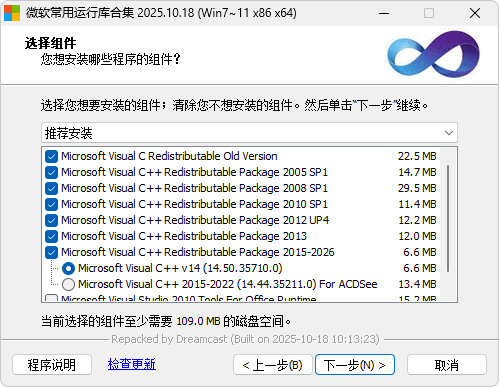The width and height of the screenshot is (499, 387).
Task: Click the Microsoft colored logo in title bar
Action: (12, 13)
